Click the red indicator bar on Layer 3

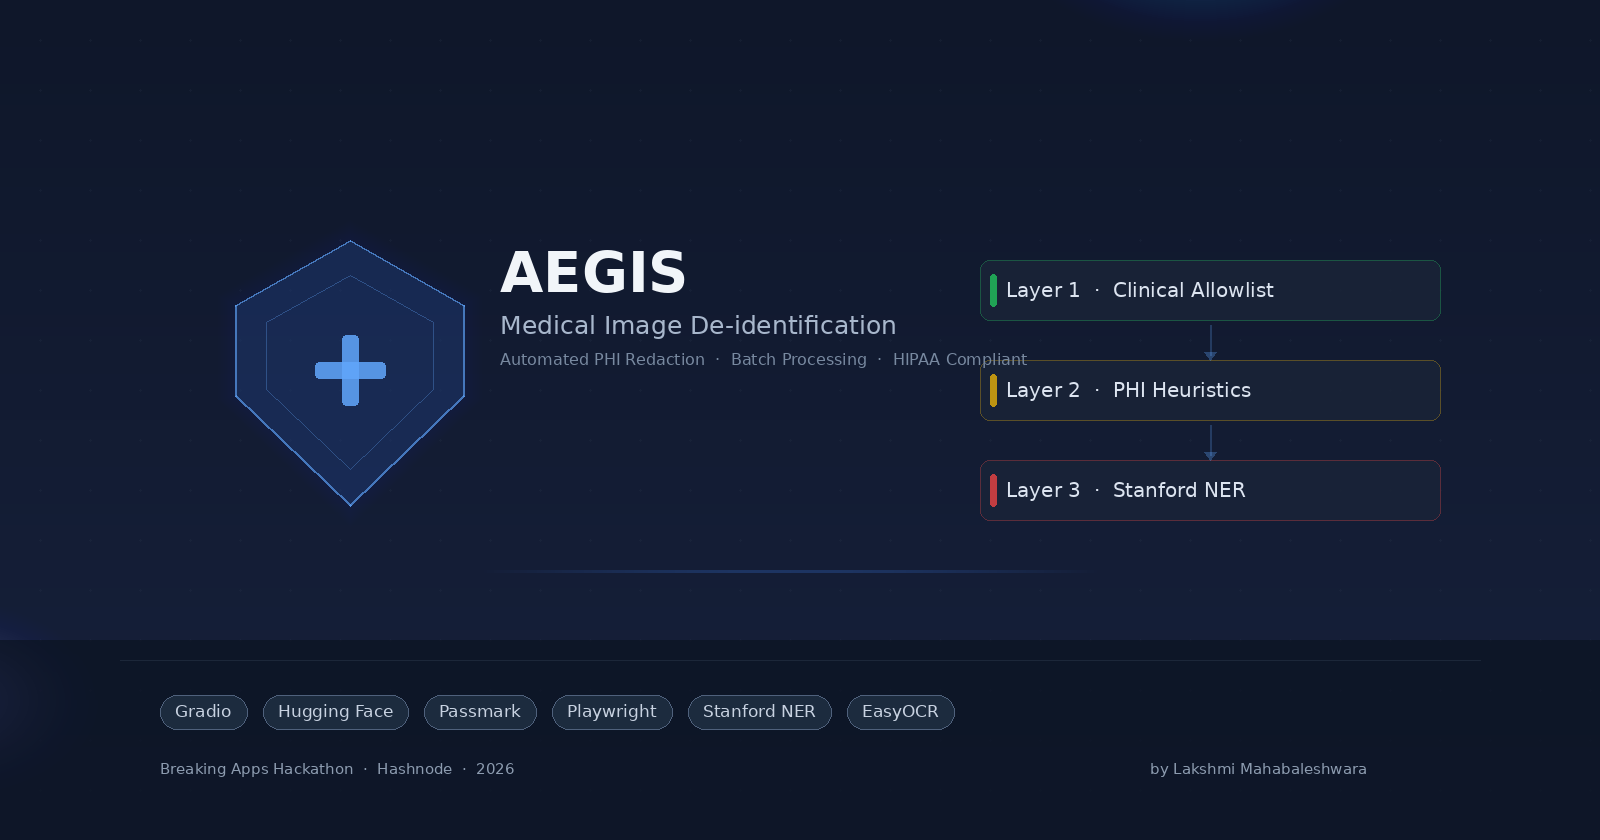tap(993, 490)
